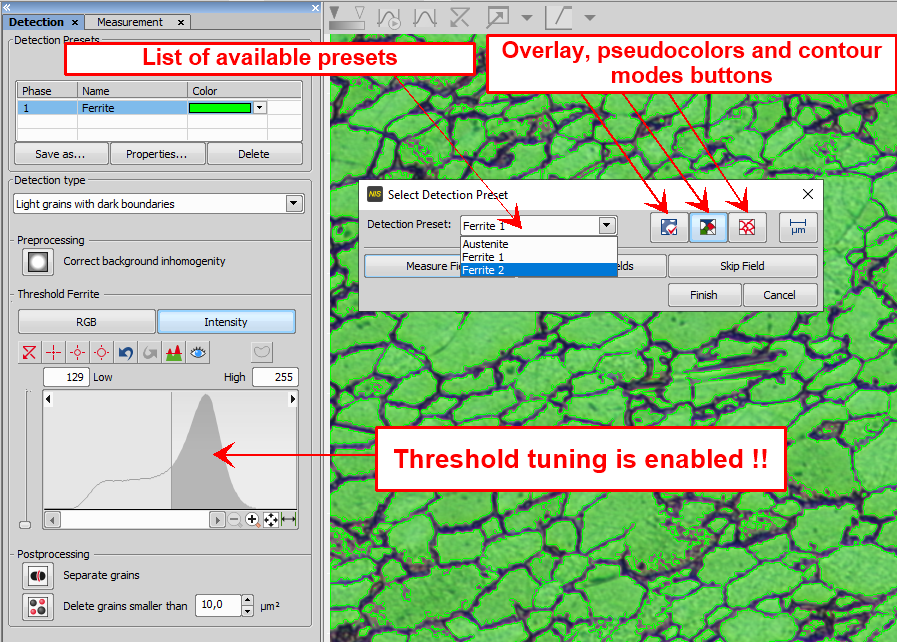Enable the contour mode button
This screenshot has width=897, height=642.
click(746, 227)
